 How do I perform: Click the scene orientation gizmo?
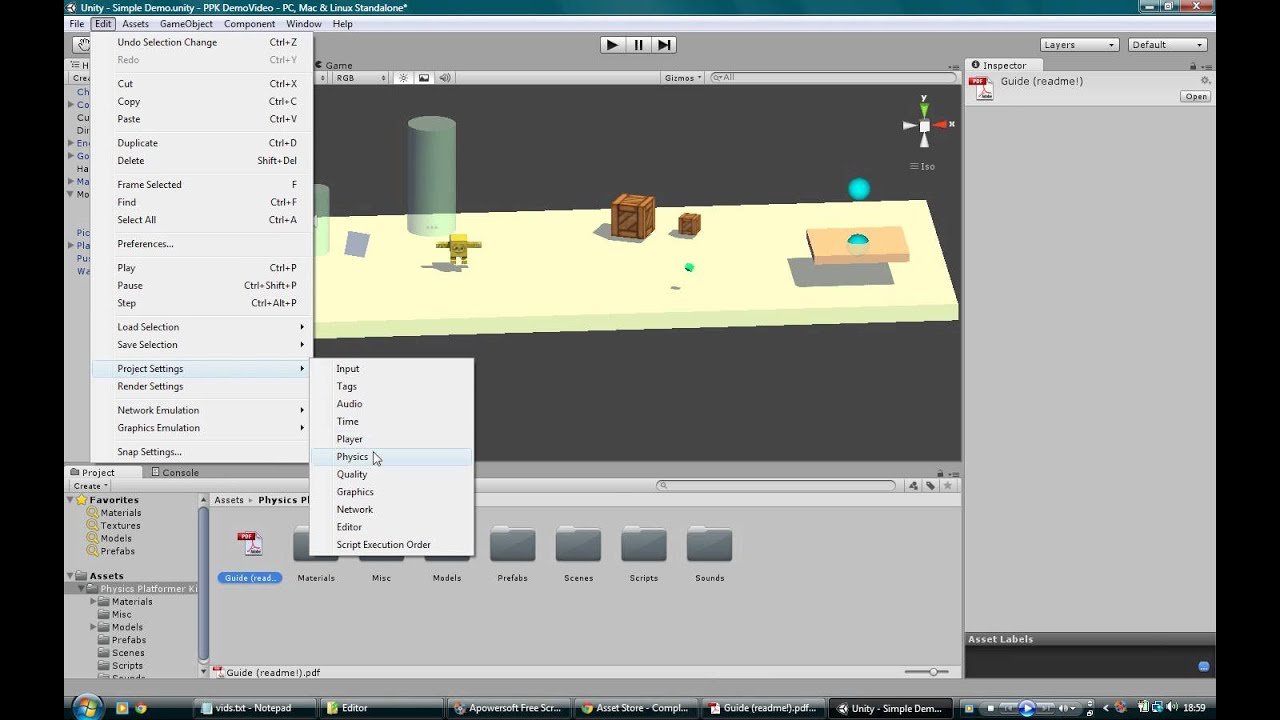925,125
